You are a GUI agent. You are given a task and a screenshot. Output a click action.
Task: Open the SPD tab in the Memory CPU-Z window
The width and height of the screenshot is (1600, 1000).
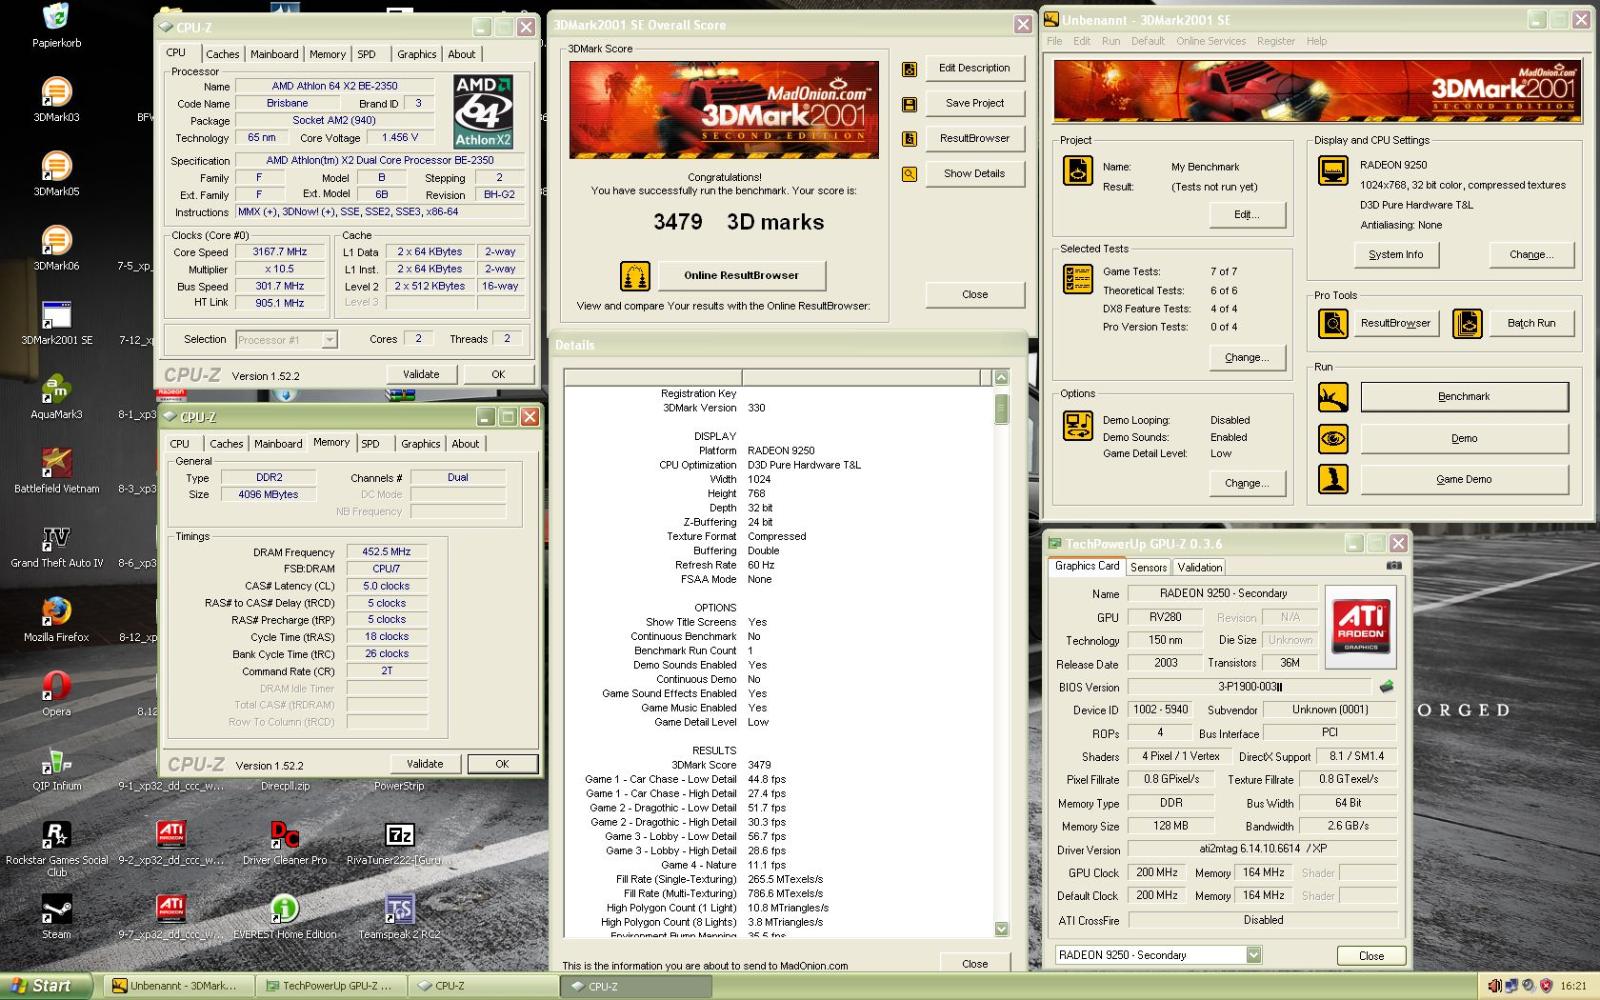coord(371,444)
